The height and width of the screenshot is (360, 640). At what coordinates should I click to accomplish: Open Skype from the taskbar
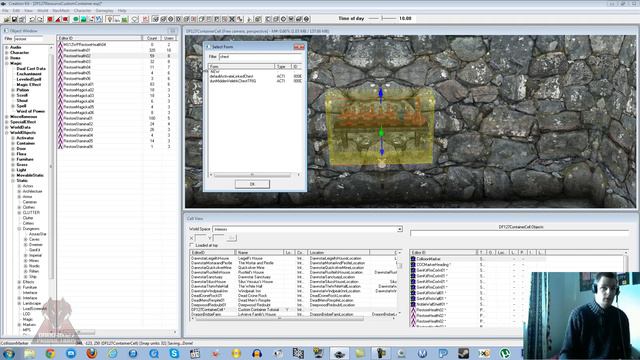[x=174, y=353]
